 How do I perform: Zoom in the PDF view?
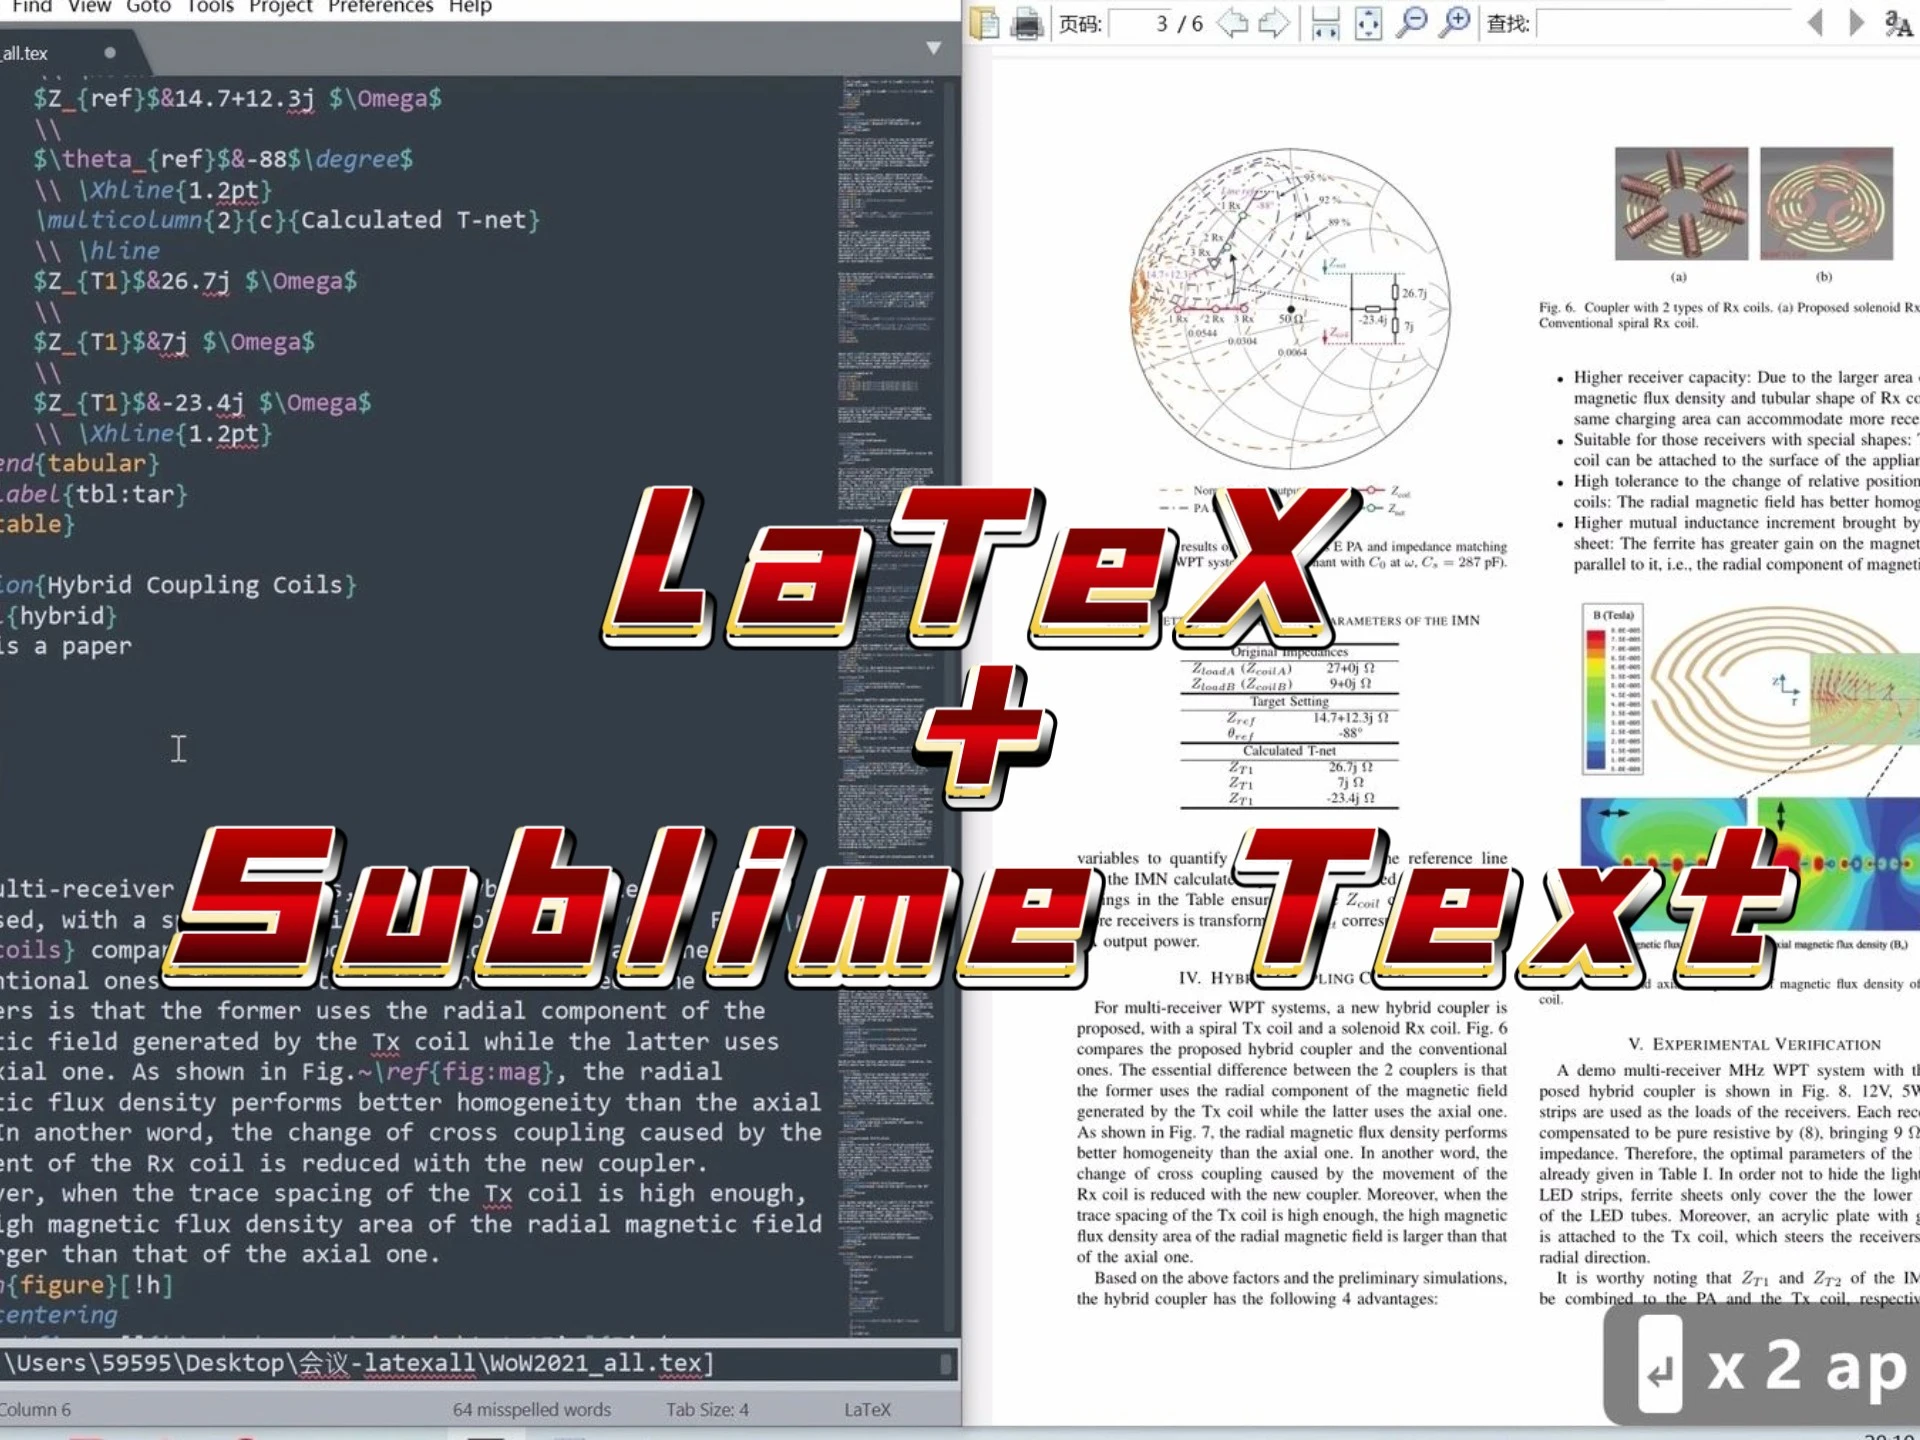1455,22
